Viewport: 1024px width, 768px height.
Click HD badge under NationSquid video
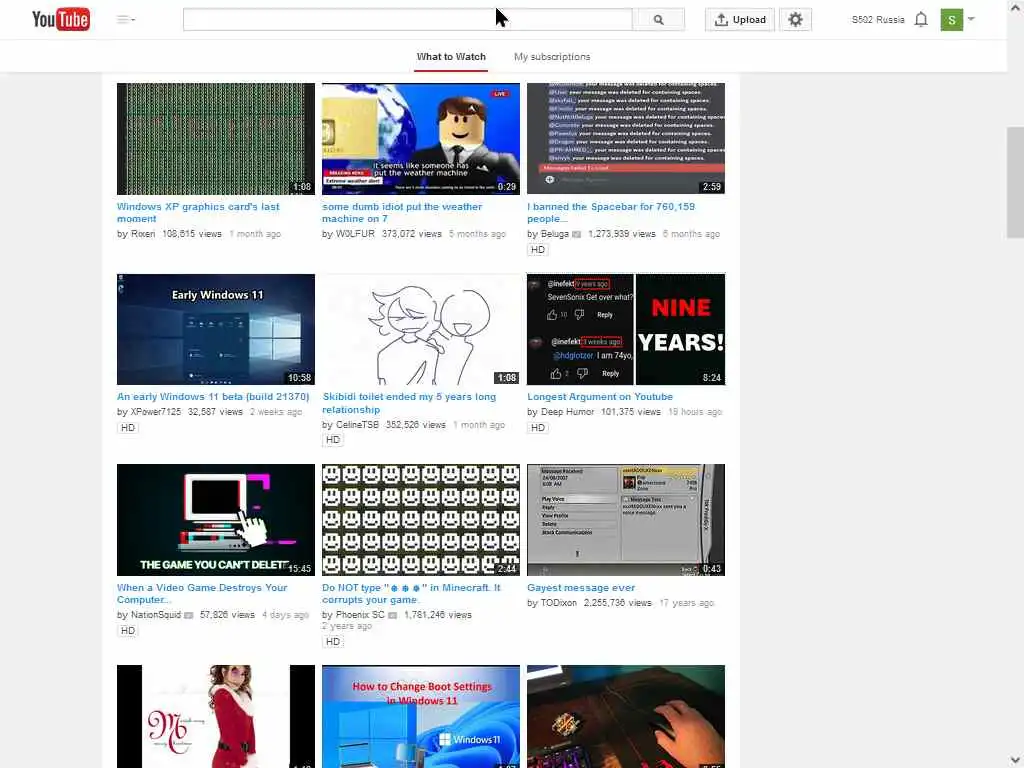point(127,630)
